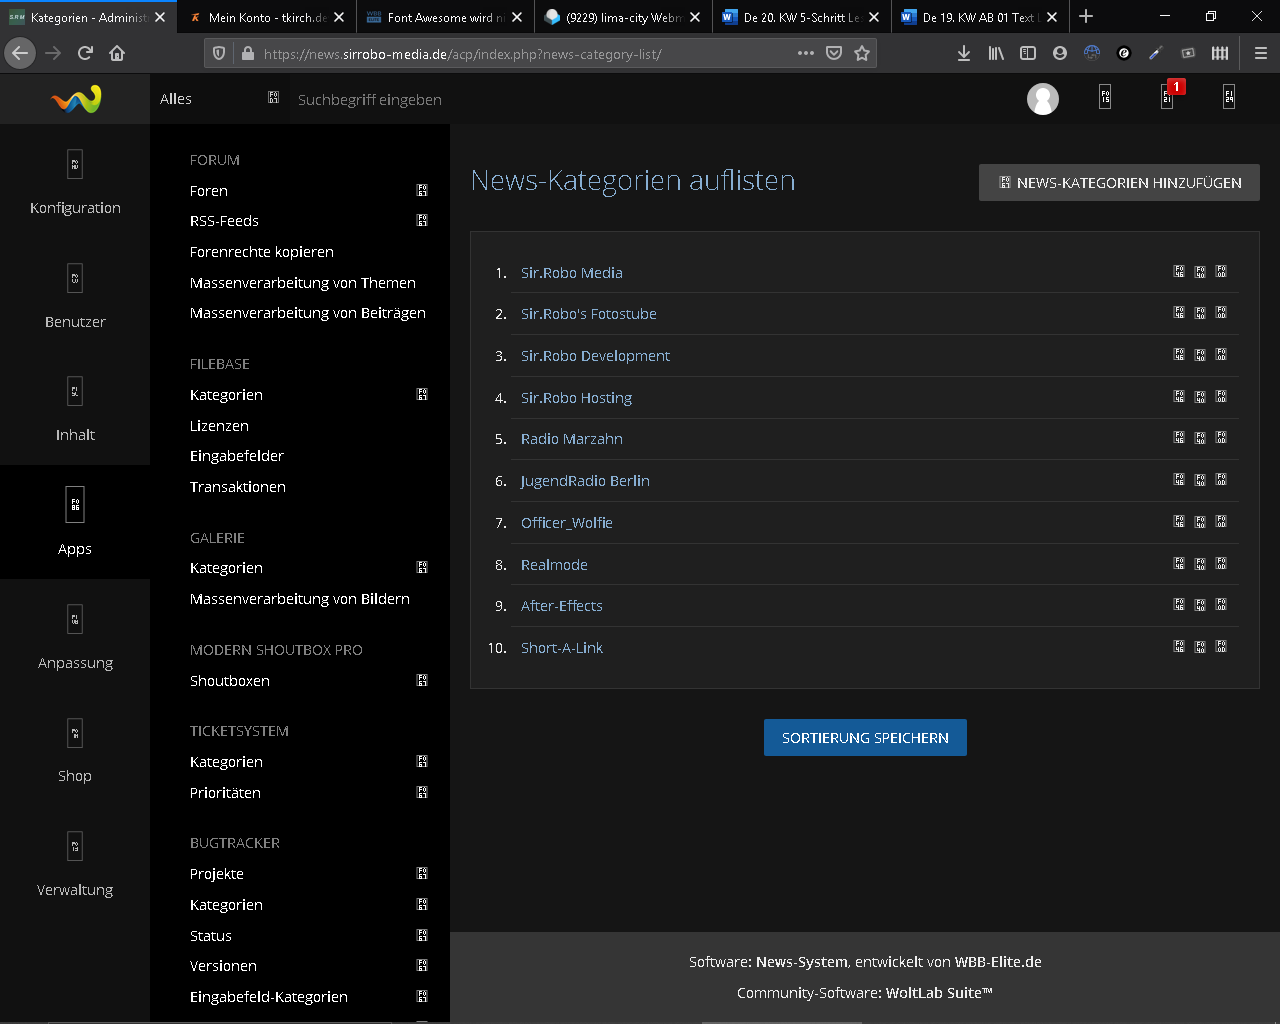
Task: Click the edit icon for Sir.Robo's Fotostube
Action: point(1200,313)
